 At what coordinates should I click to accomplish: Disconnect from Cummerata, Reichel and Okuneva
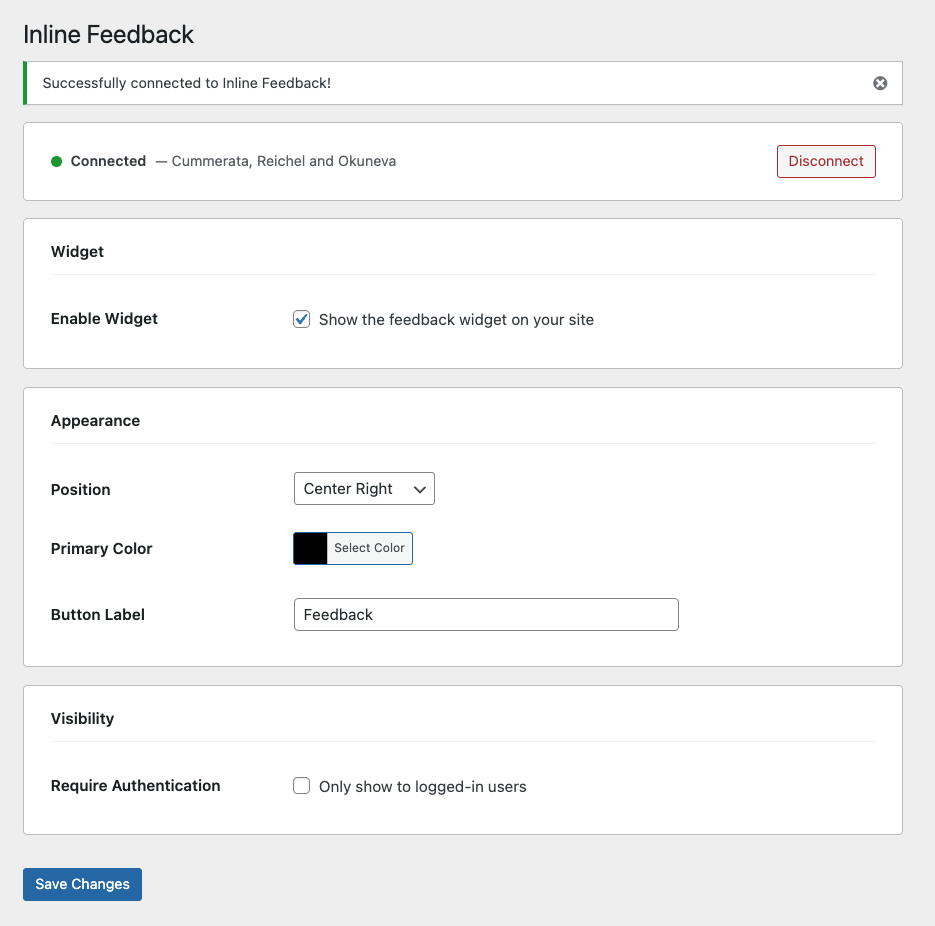[x=826, y=161]
